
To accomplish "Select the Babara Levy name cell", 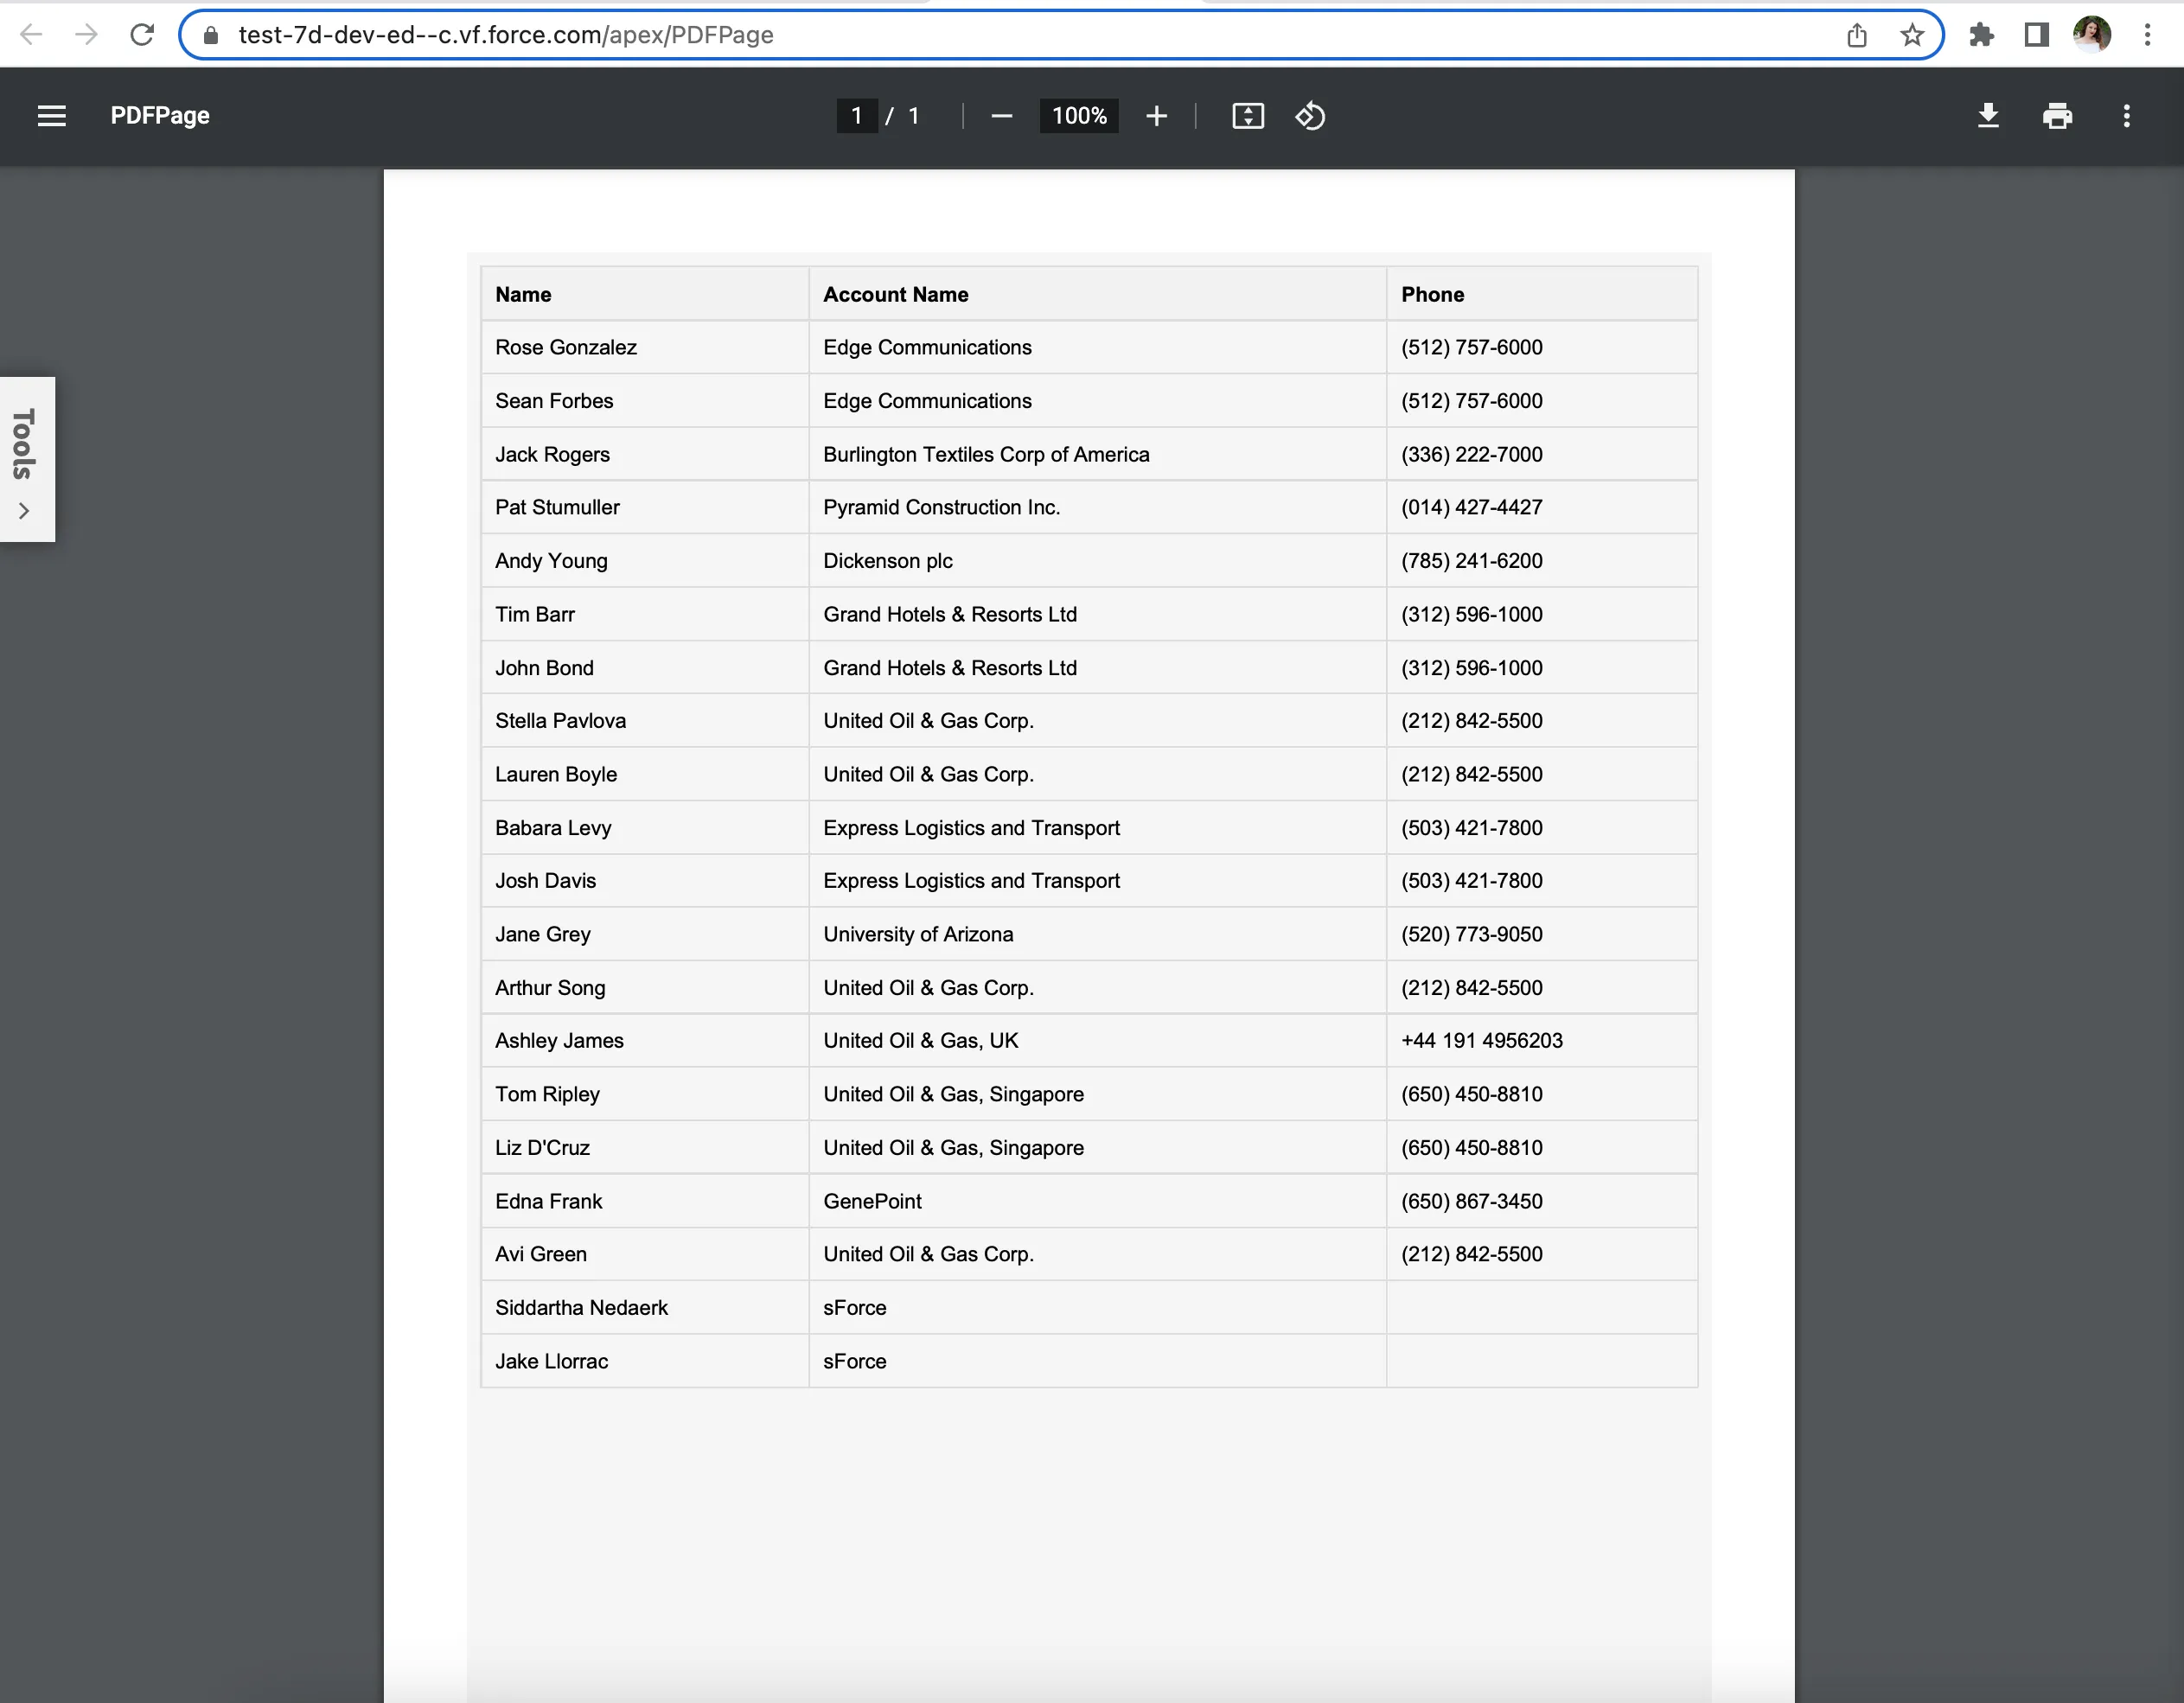I will [645, 828].
